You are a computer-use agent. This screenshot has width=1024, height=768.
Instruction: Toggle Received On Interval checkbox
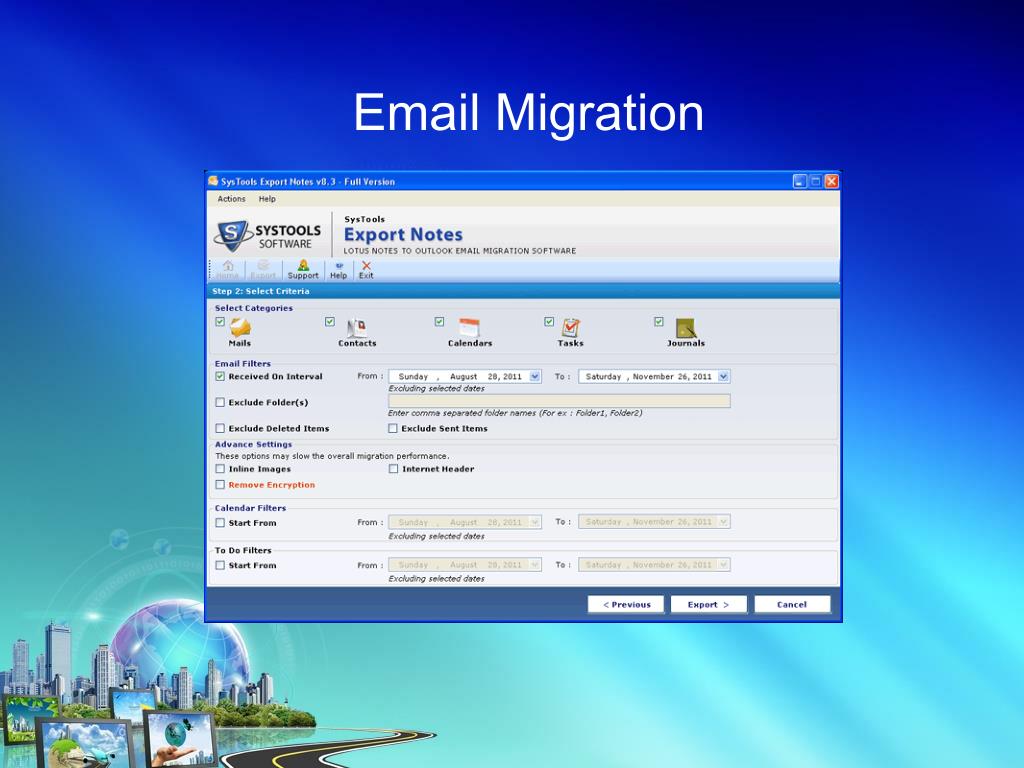220,376
